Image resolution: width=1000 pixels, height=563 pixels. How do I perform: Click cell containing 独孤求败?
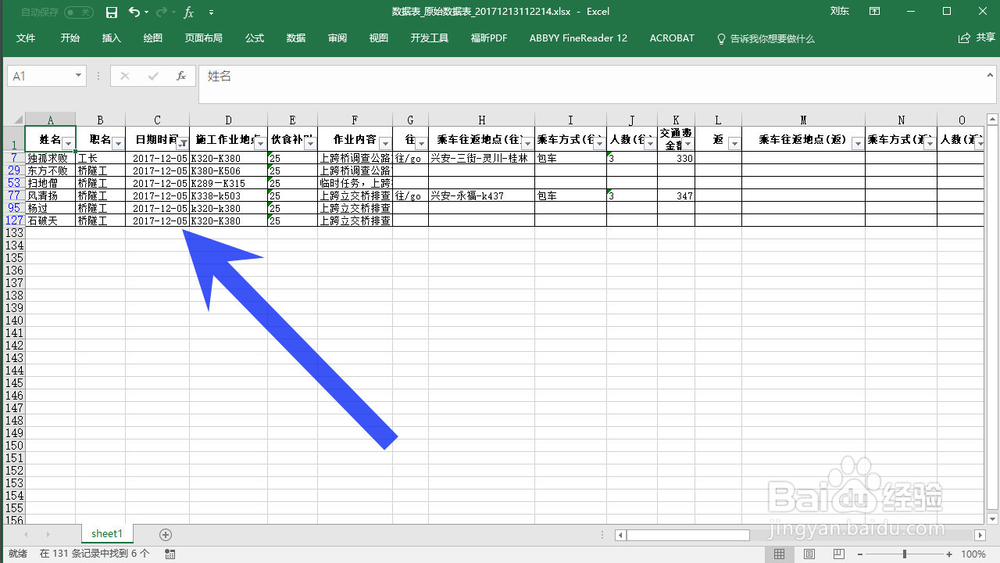pyautogui.click(x=50, y=157)
